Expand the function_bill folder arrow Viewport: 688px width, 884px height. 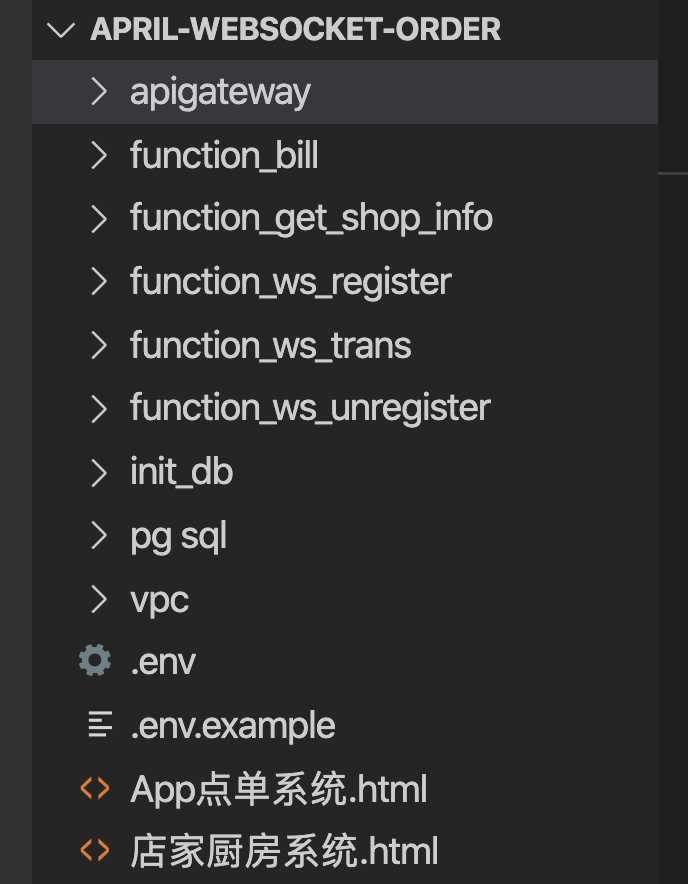tap(99, 155)
